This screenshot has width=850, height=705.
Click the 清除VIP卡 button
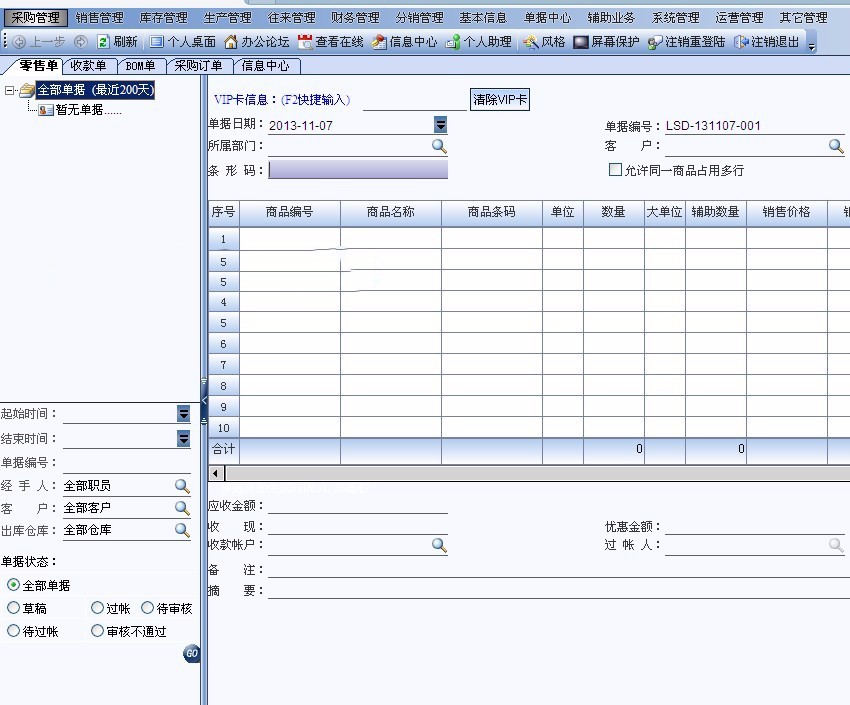499,99
